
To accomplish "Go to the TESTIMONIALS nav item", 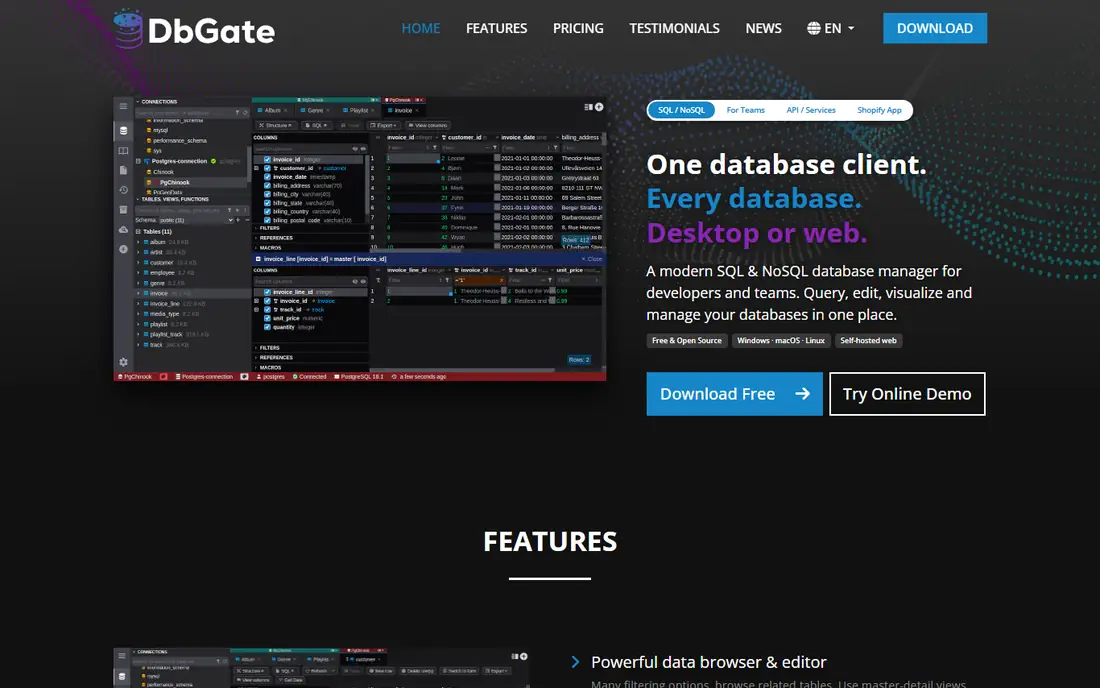I will click(674, 28).
